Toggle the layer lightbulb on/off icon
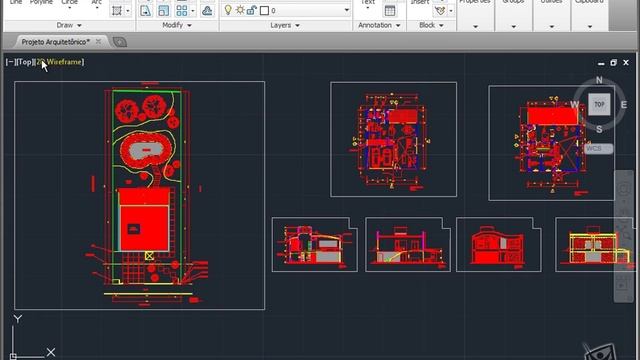 [228, 10]
